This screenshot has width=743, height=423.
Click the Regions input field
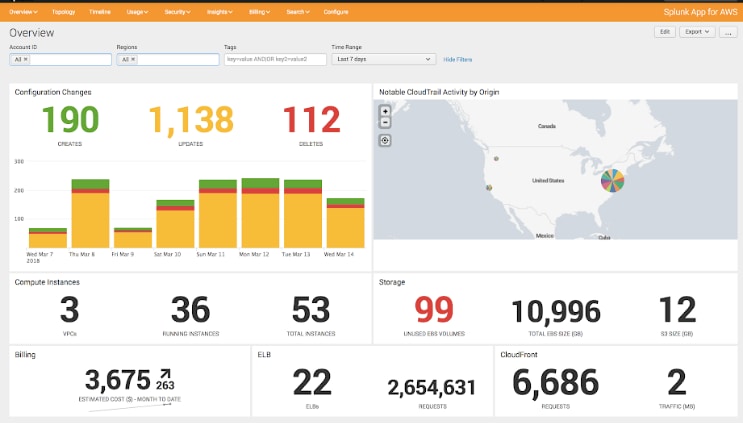point(168,59)
